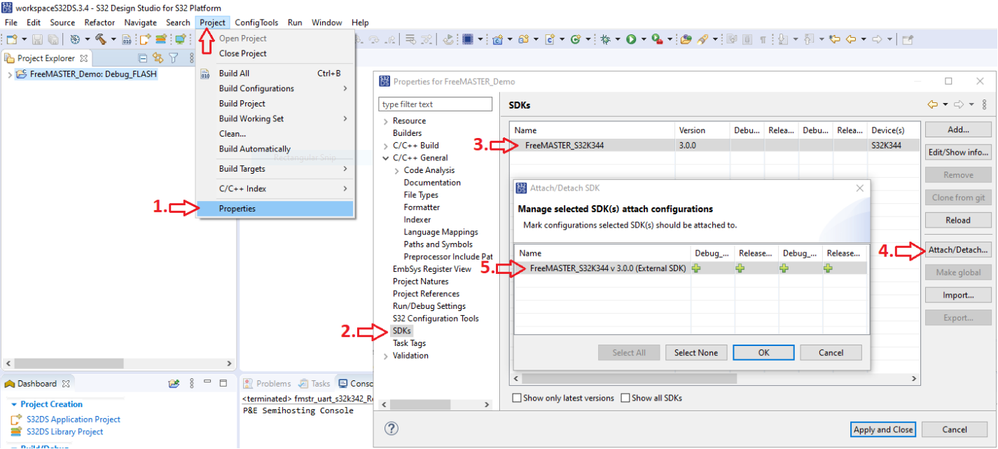The height and width of the screenshot is (449, 998).
Task: Expand the Validation node
Action: pos(385,356)
